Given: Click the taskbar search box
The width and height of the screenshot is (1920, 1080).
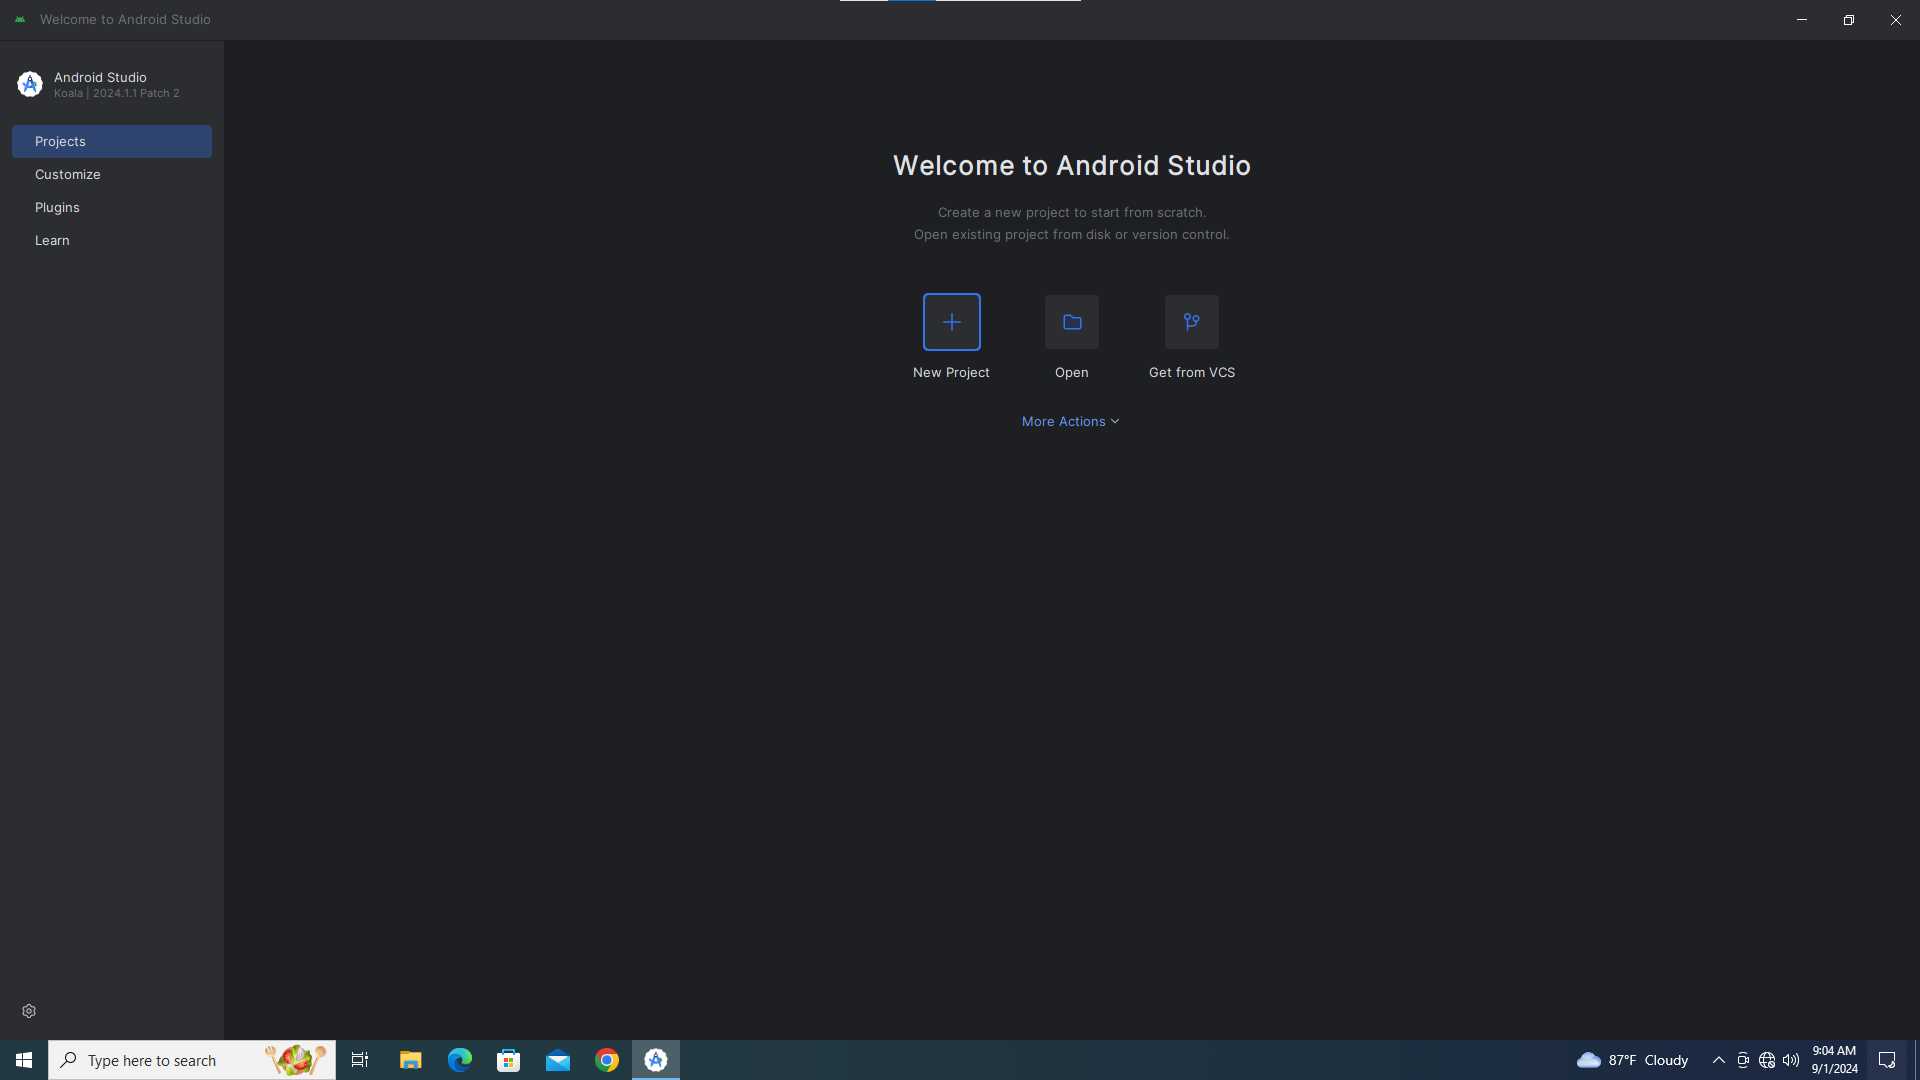Looking at the screenshot, I should point(192,1060).
